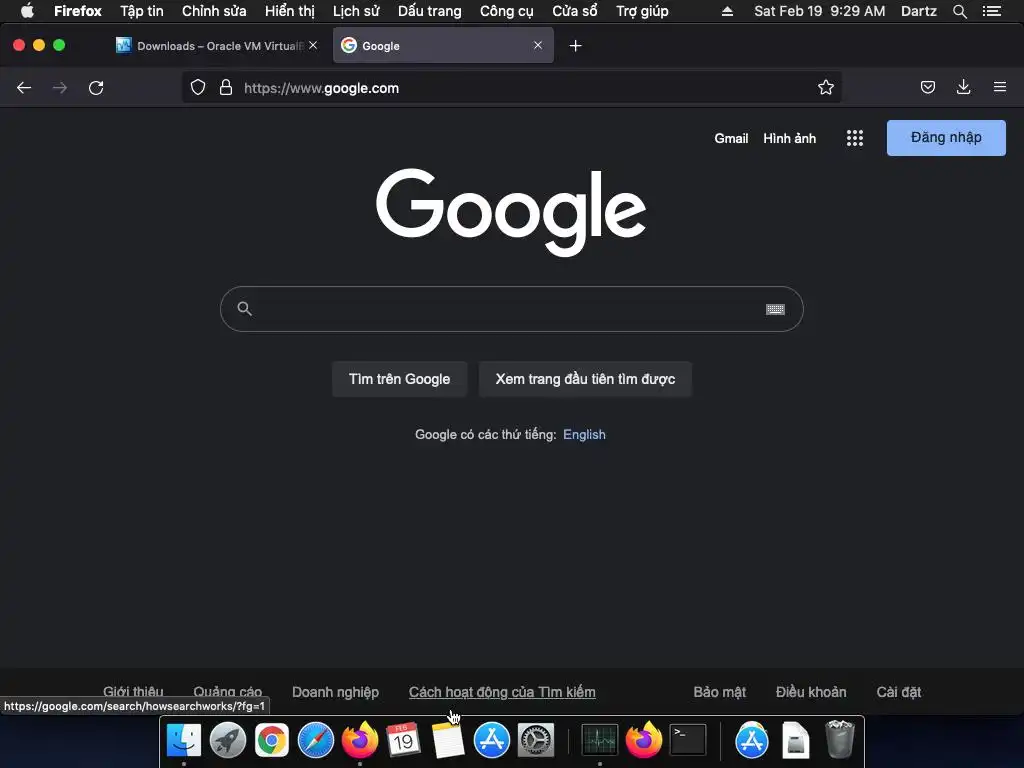The height and width of the screenshot is (768, 1024).
Task: Open Trash from the dock
Action: pos(839,739)
